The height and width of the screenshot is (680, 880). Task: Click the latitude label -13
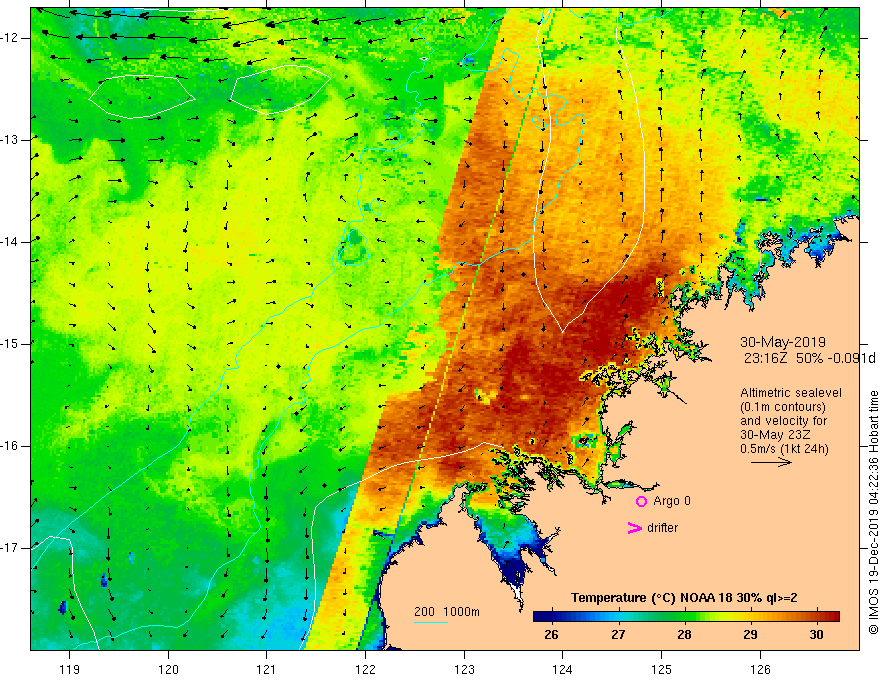click(10, 140)
